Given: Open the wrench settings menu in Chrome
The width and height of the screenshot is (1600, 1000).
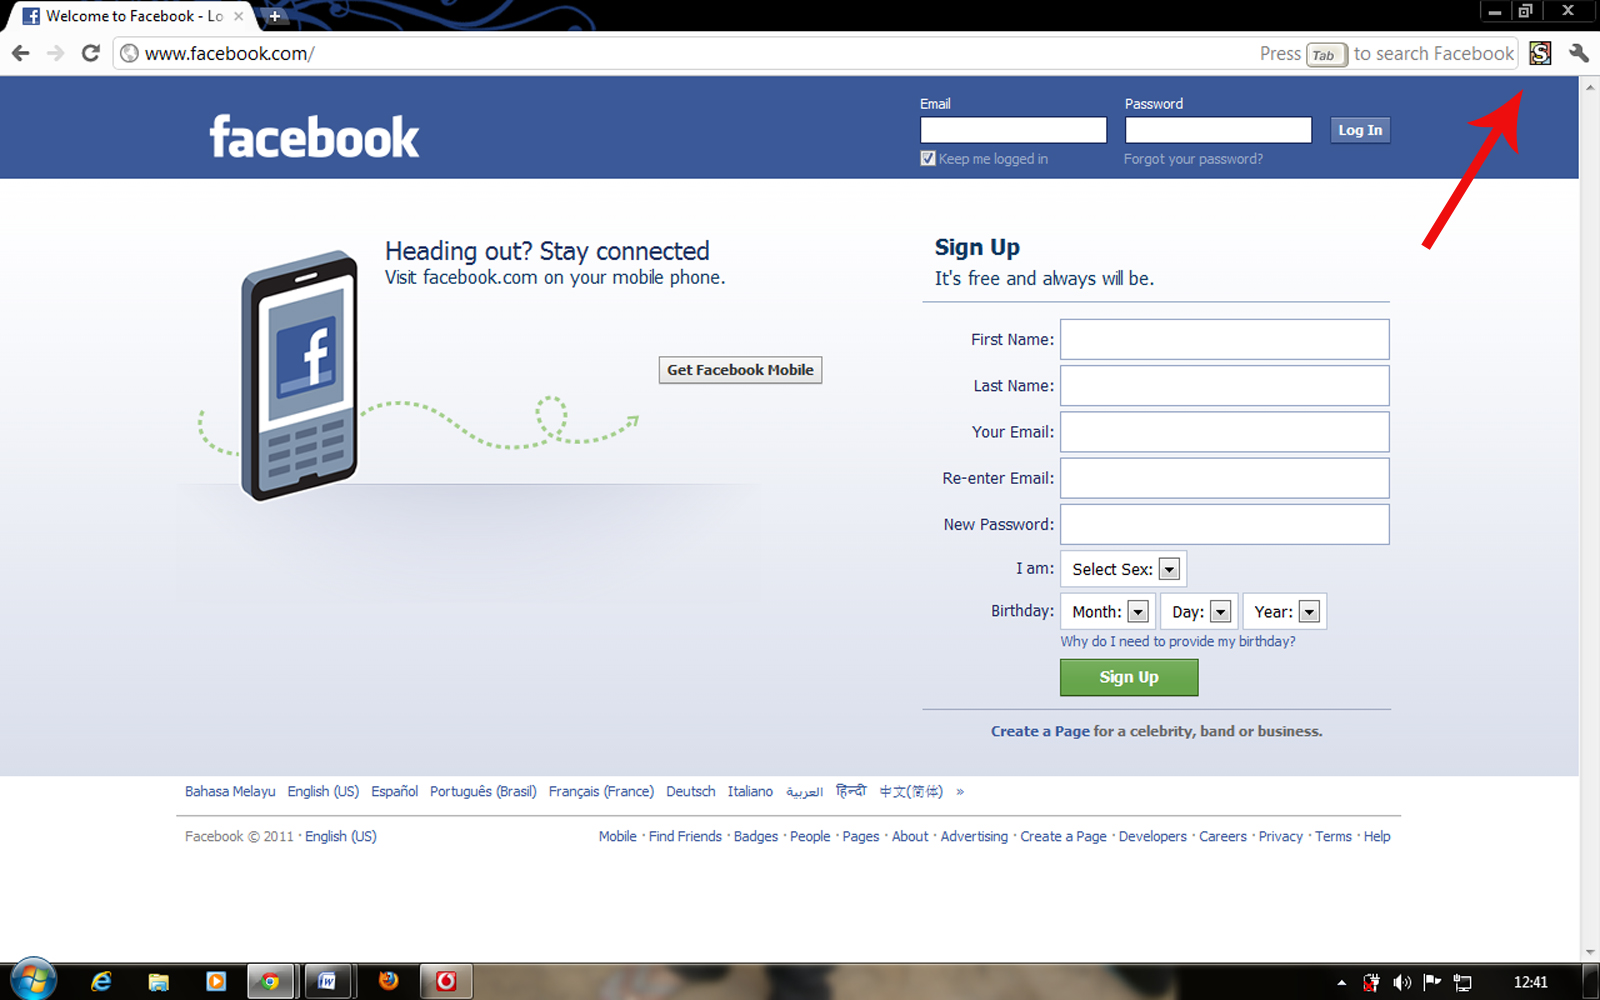Looking at the screenshot, I should (x=1579, y=53).
